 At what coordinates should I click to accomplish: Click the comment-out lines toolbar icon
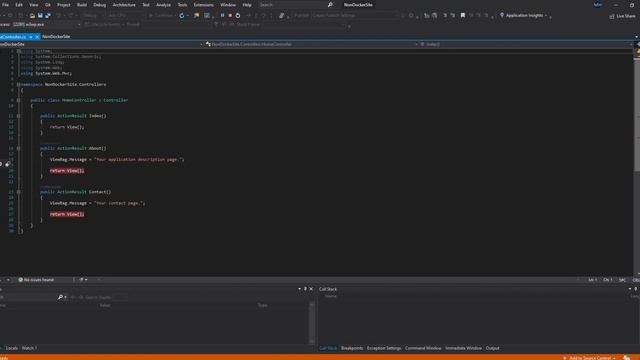click(x=445, y=16)
